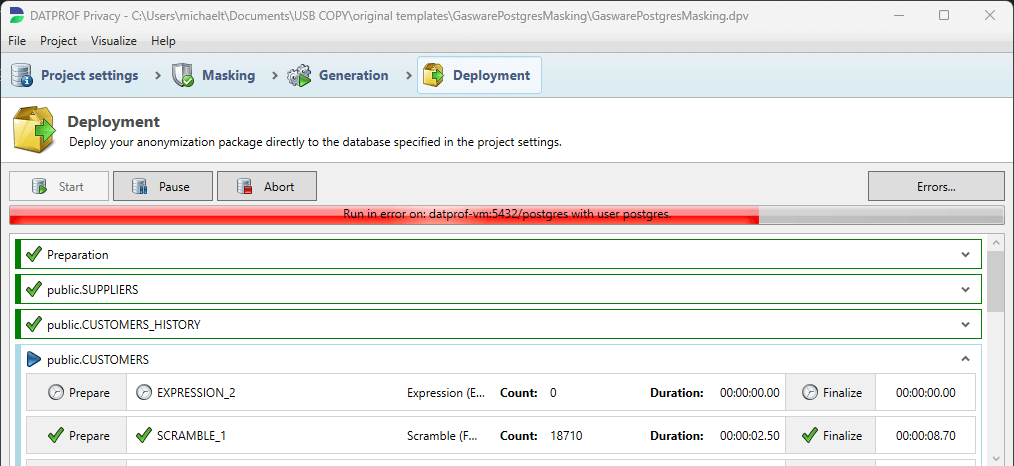Open the Help menu

tap(163, 41)
